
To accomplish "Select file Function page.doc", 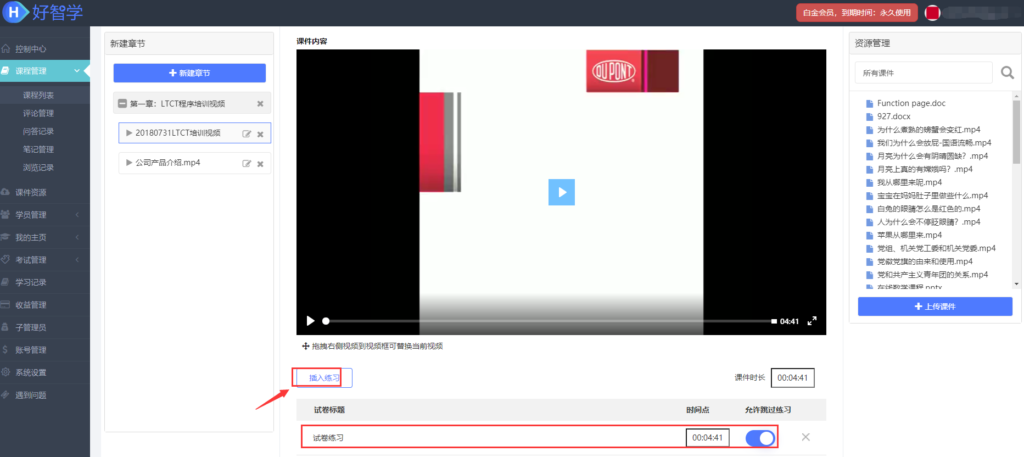I will click(x=912, y=103).
